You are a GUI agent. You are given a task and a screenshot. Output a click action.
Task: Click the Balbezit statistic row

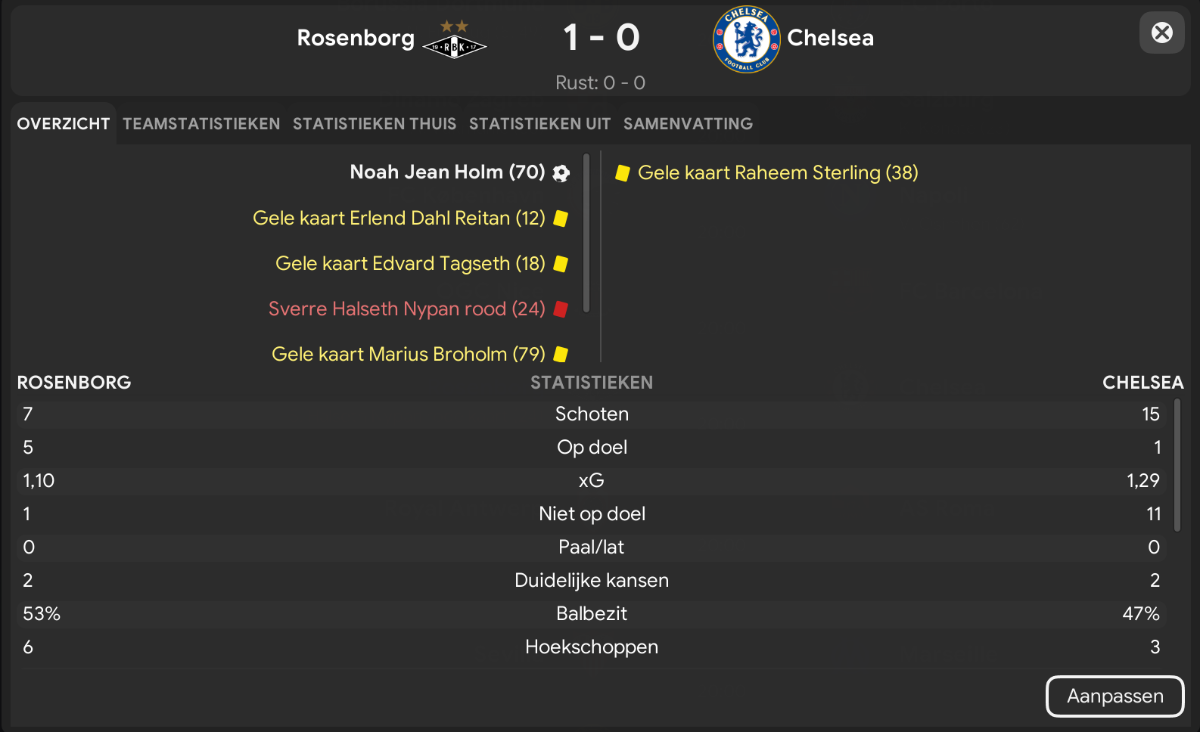[x=592, y=614]
